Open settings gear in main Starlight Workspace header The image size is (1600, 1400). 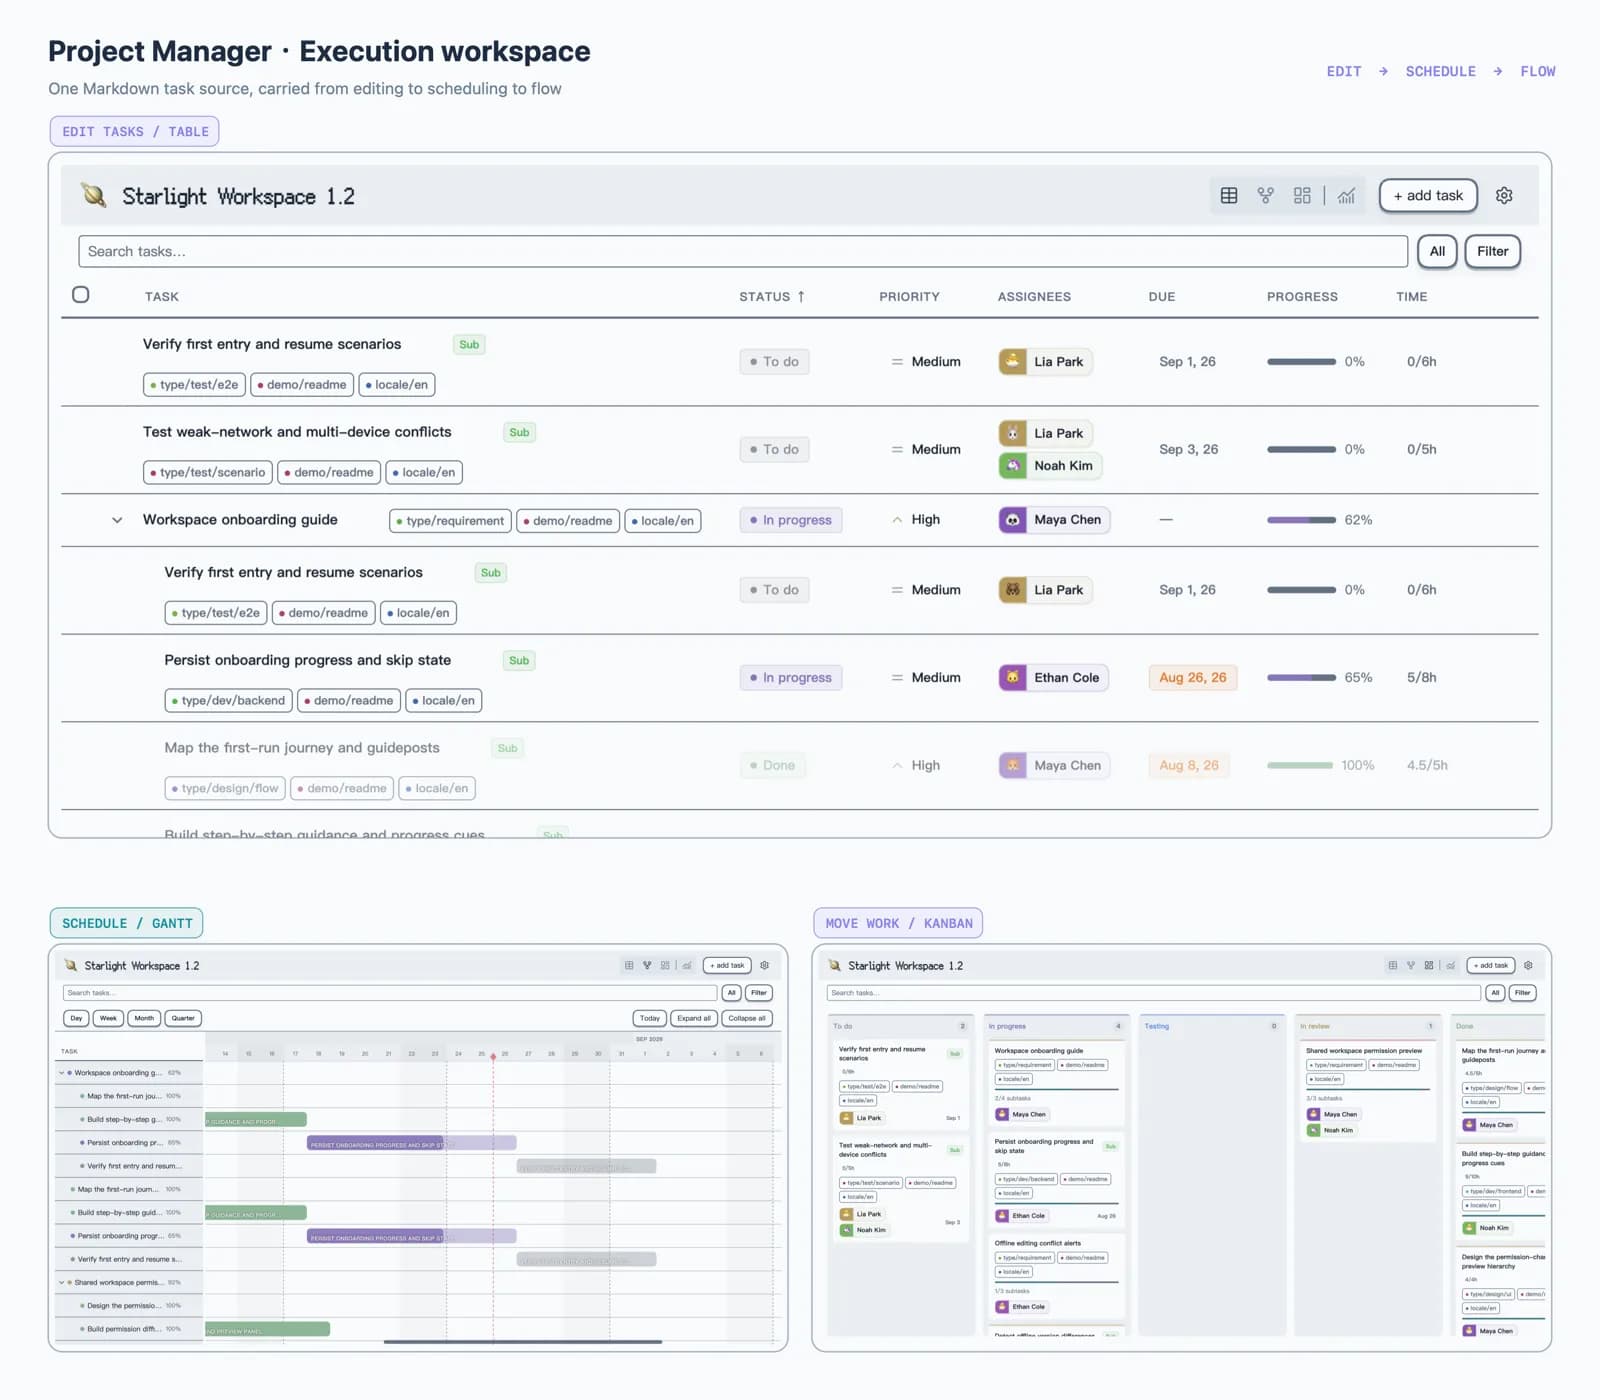[1504, 196]
